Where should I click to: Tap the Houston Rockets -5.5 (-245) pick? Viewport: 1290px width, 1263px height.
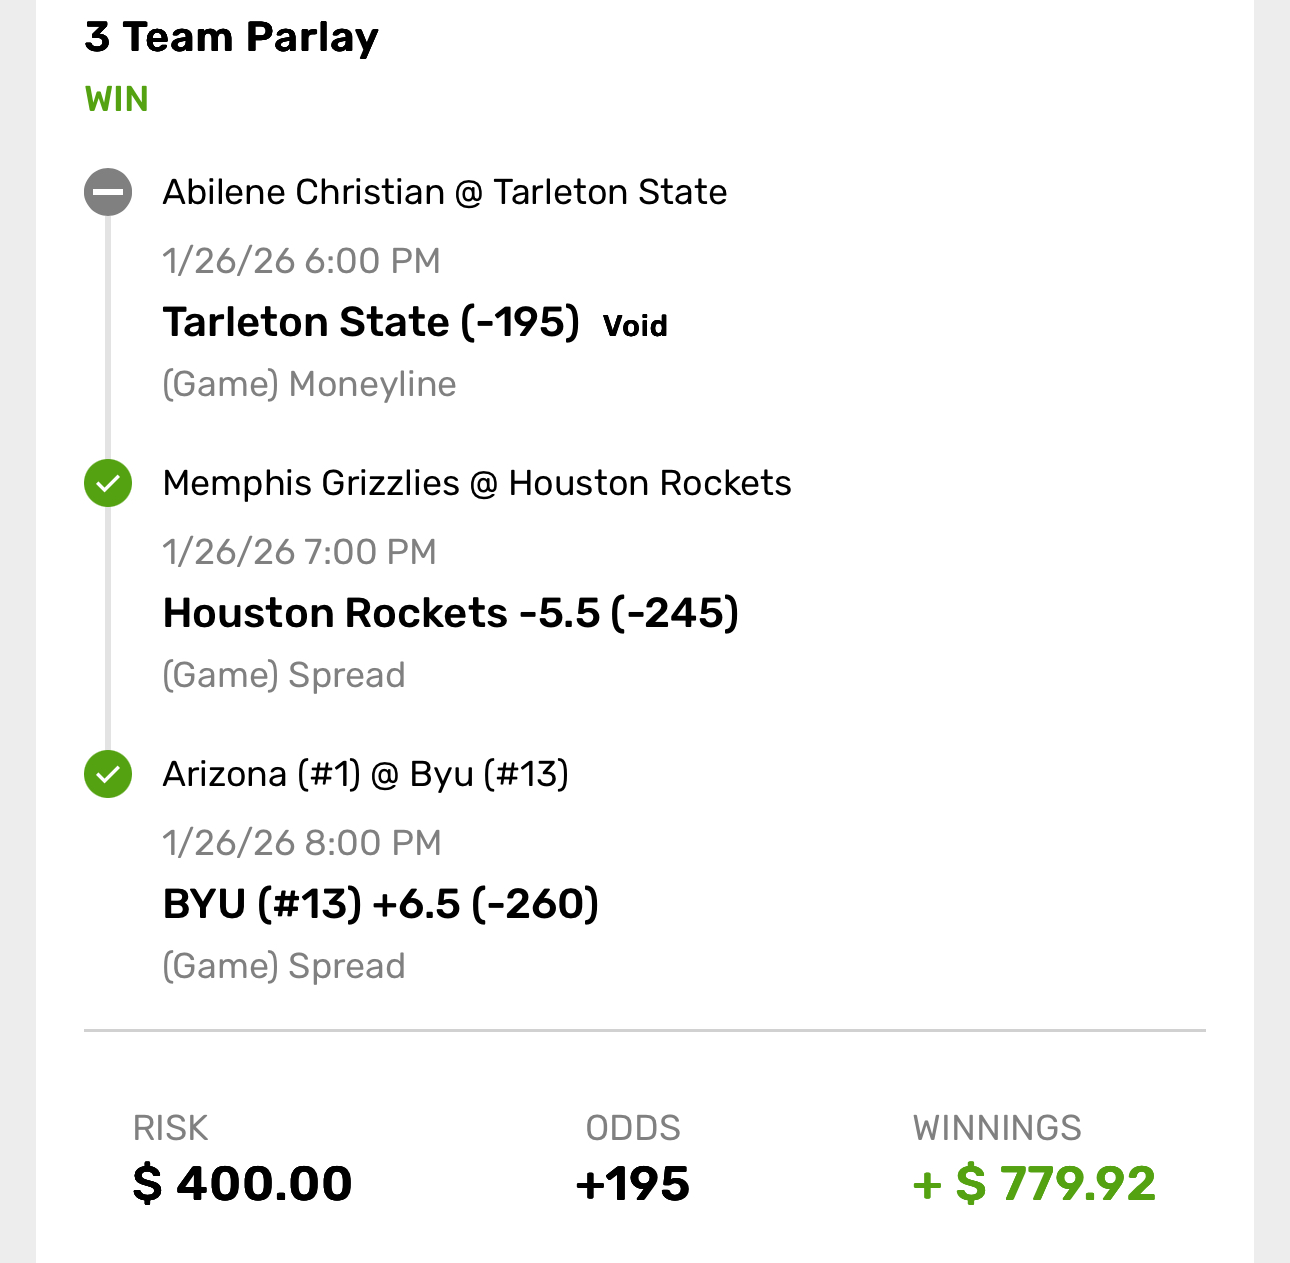click(451, 613)
